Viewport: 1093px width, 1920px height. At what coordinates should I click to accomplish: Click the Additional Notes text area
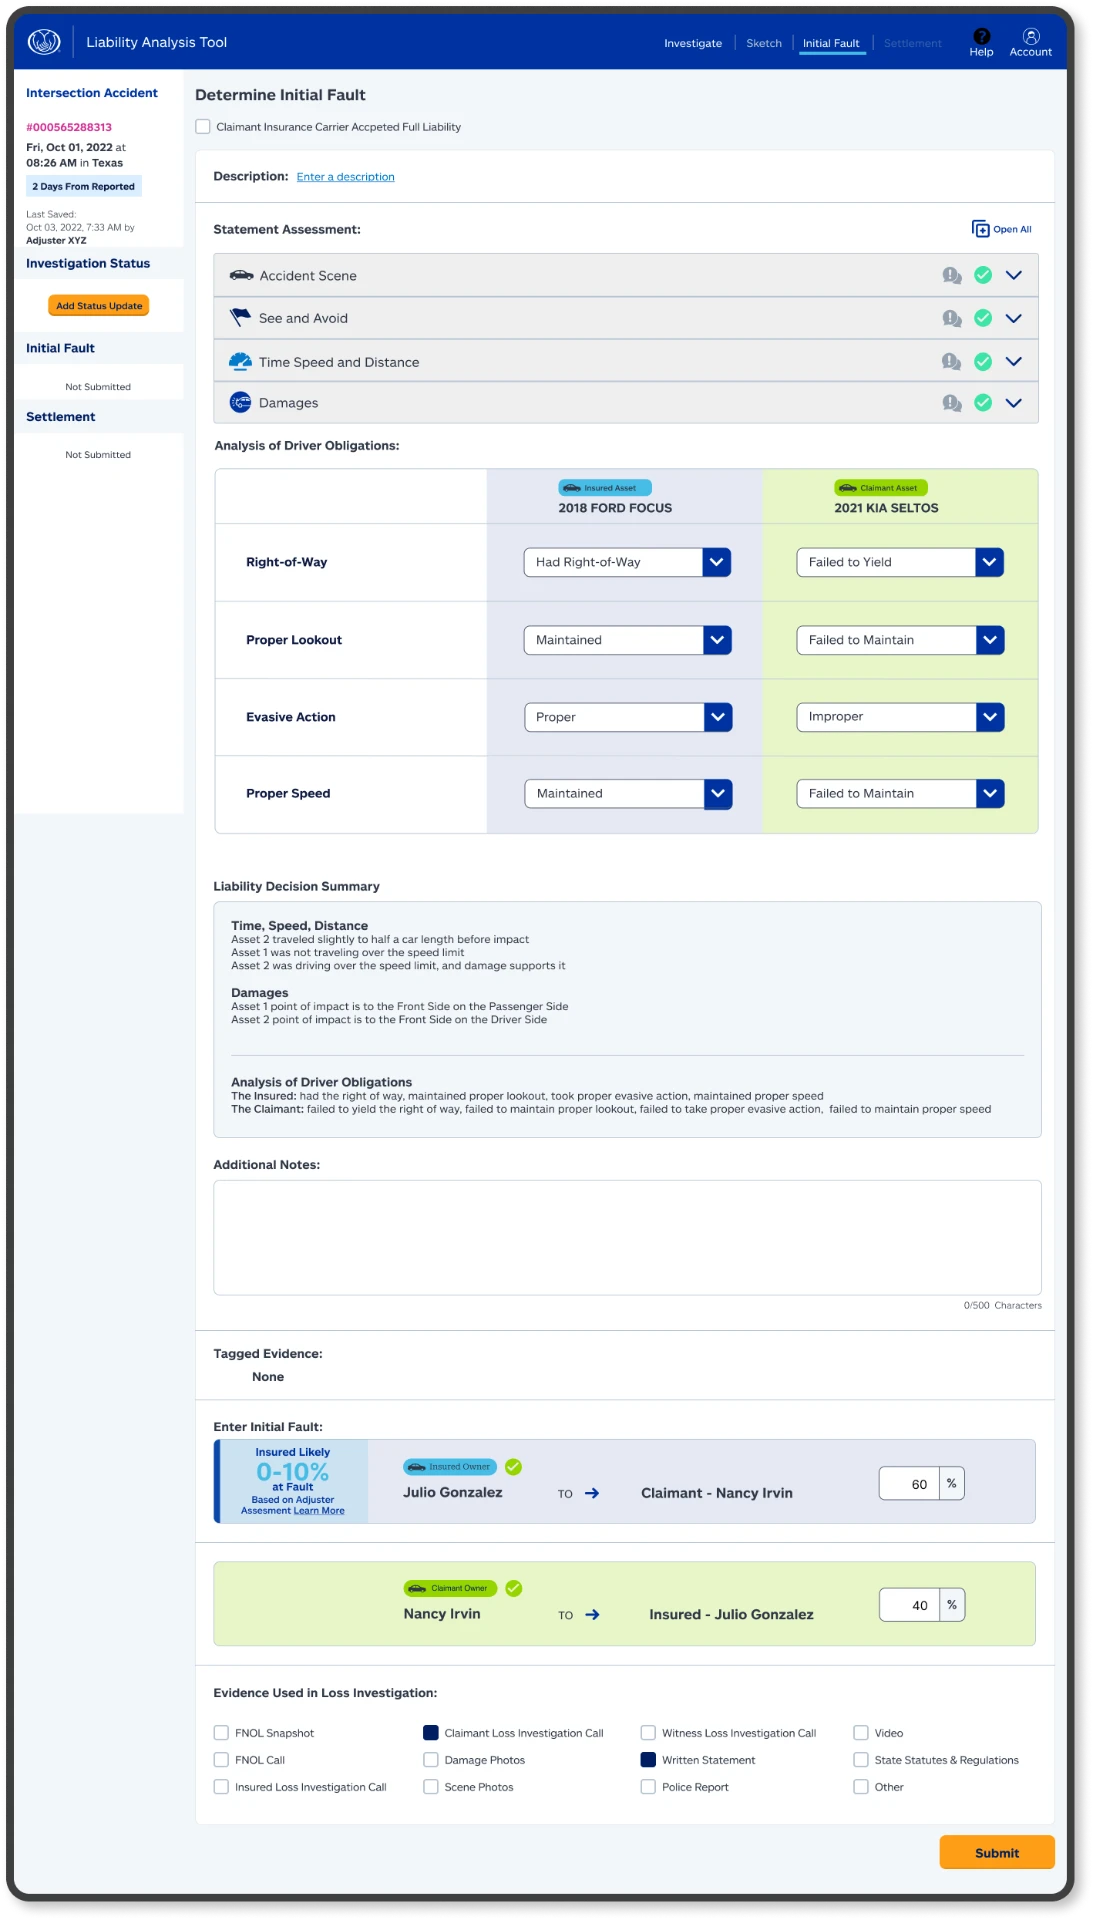click(627, 1237)
